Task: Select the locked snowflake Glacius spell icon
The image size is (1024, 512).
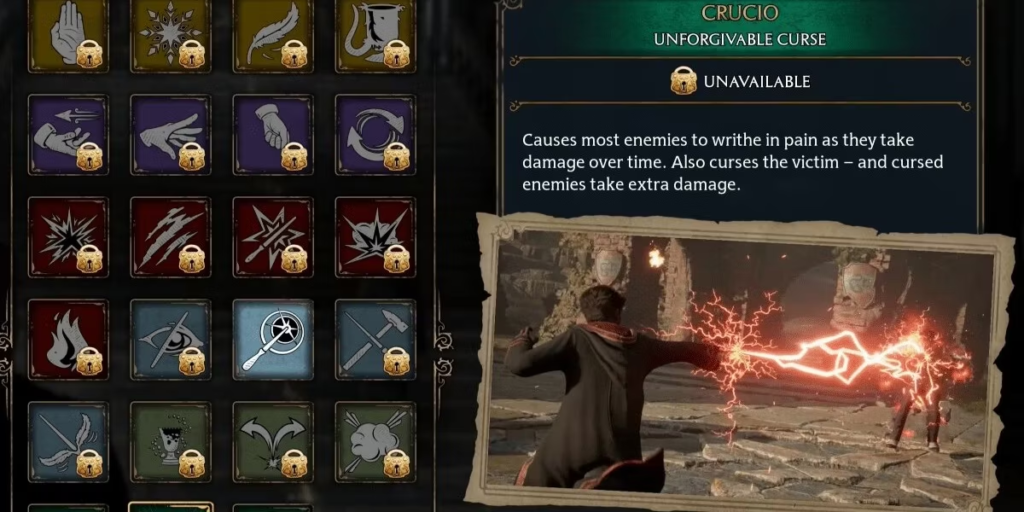Action: (170, 35)
